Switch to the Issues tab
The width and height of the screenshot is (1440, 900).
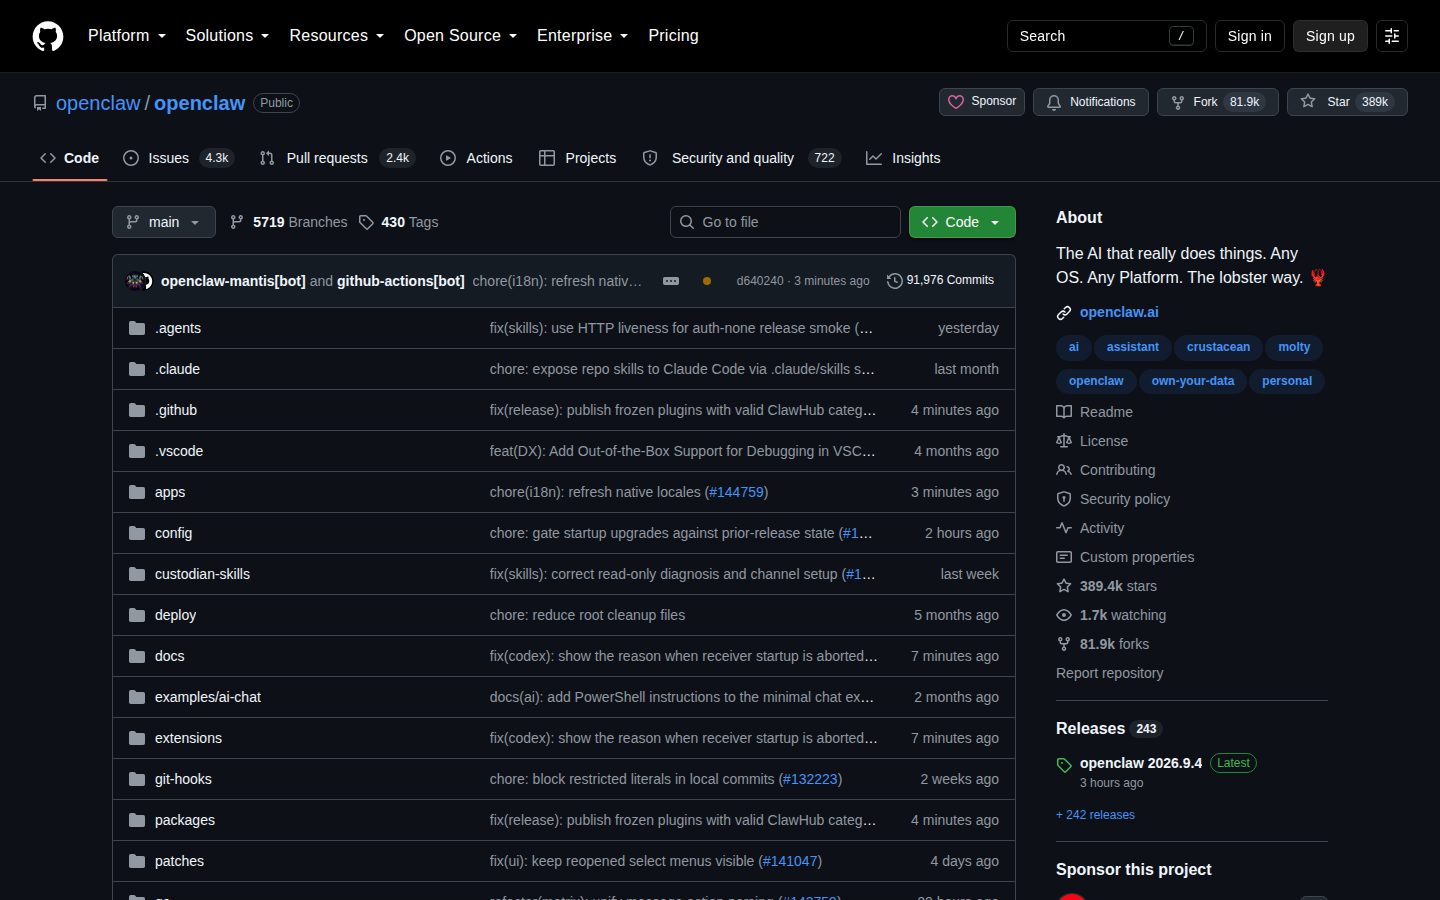178,158
